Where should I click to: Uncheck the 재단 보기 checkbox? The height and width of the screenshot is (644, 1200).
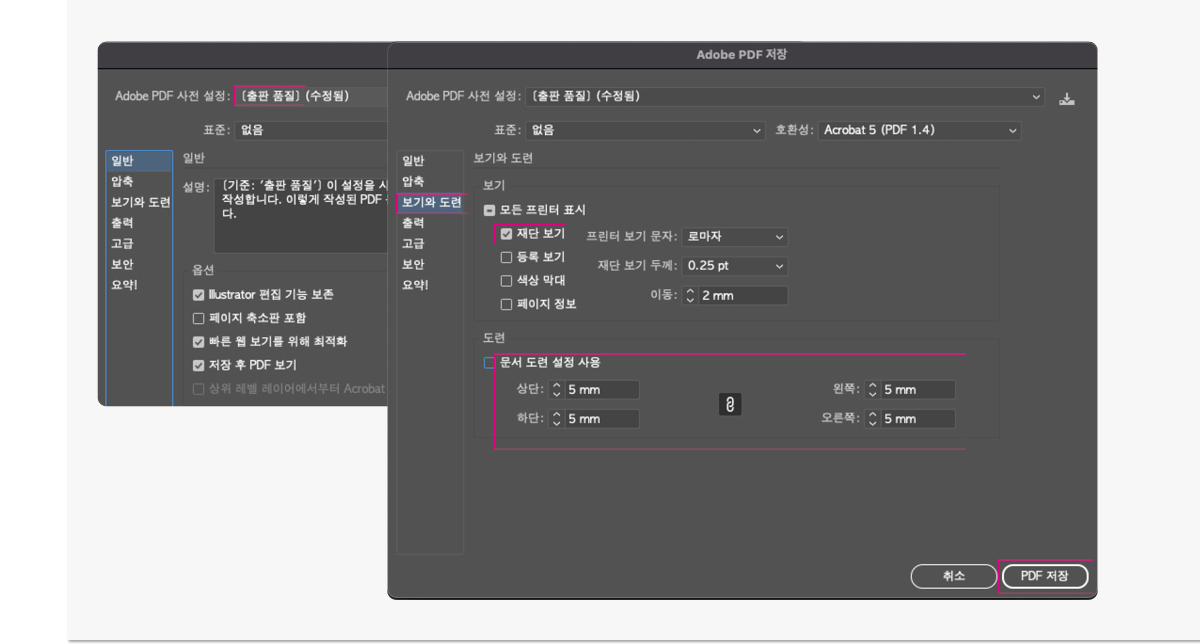click(x=506, y=233)
